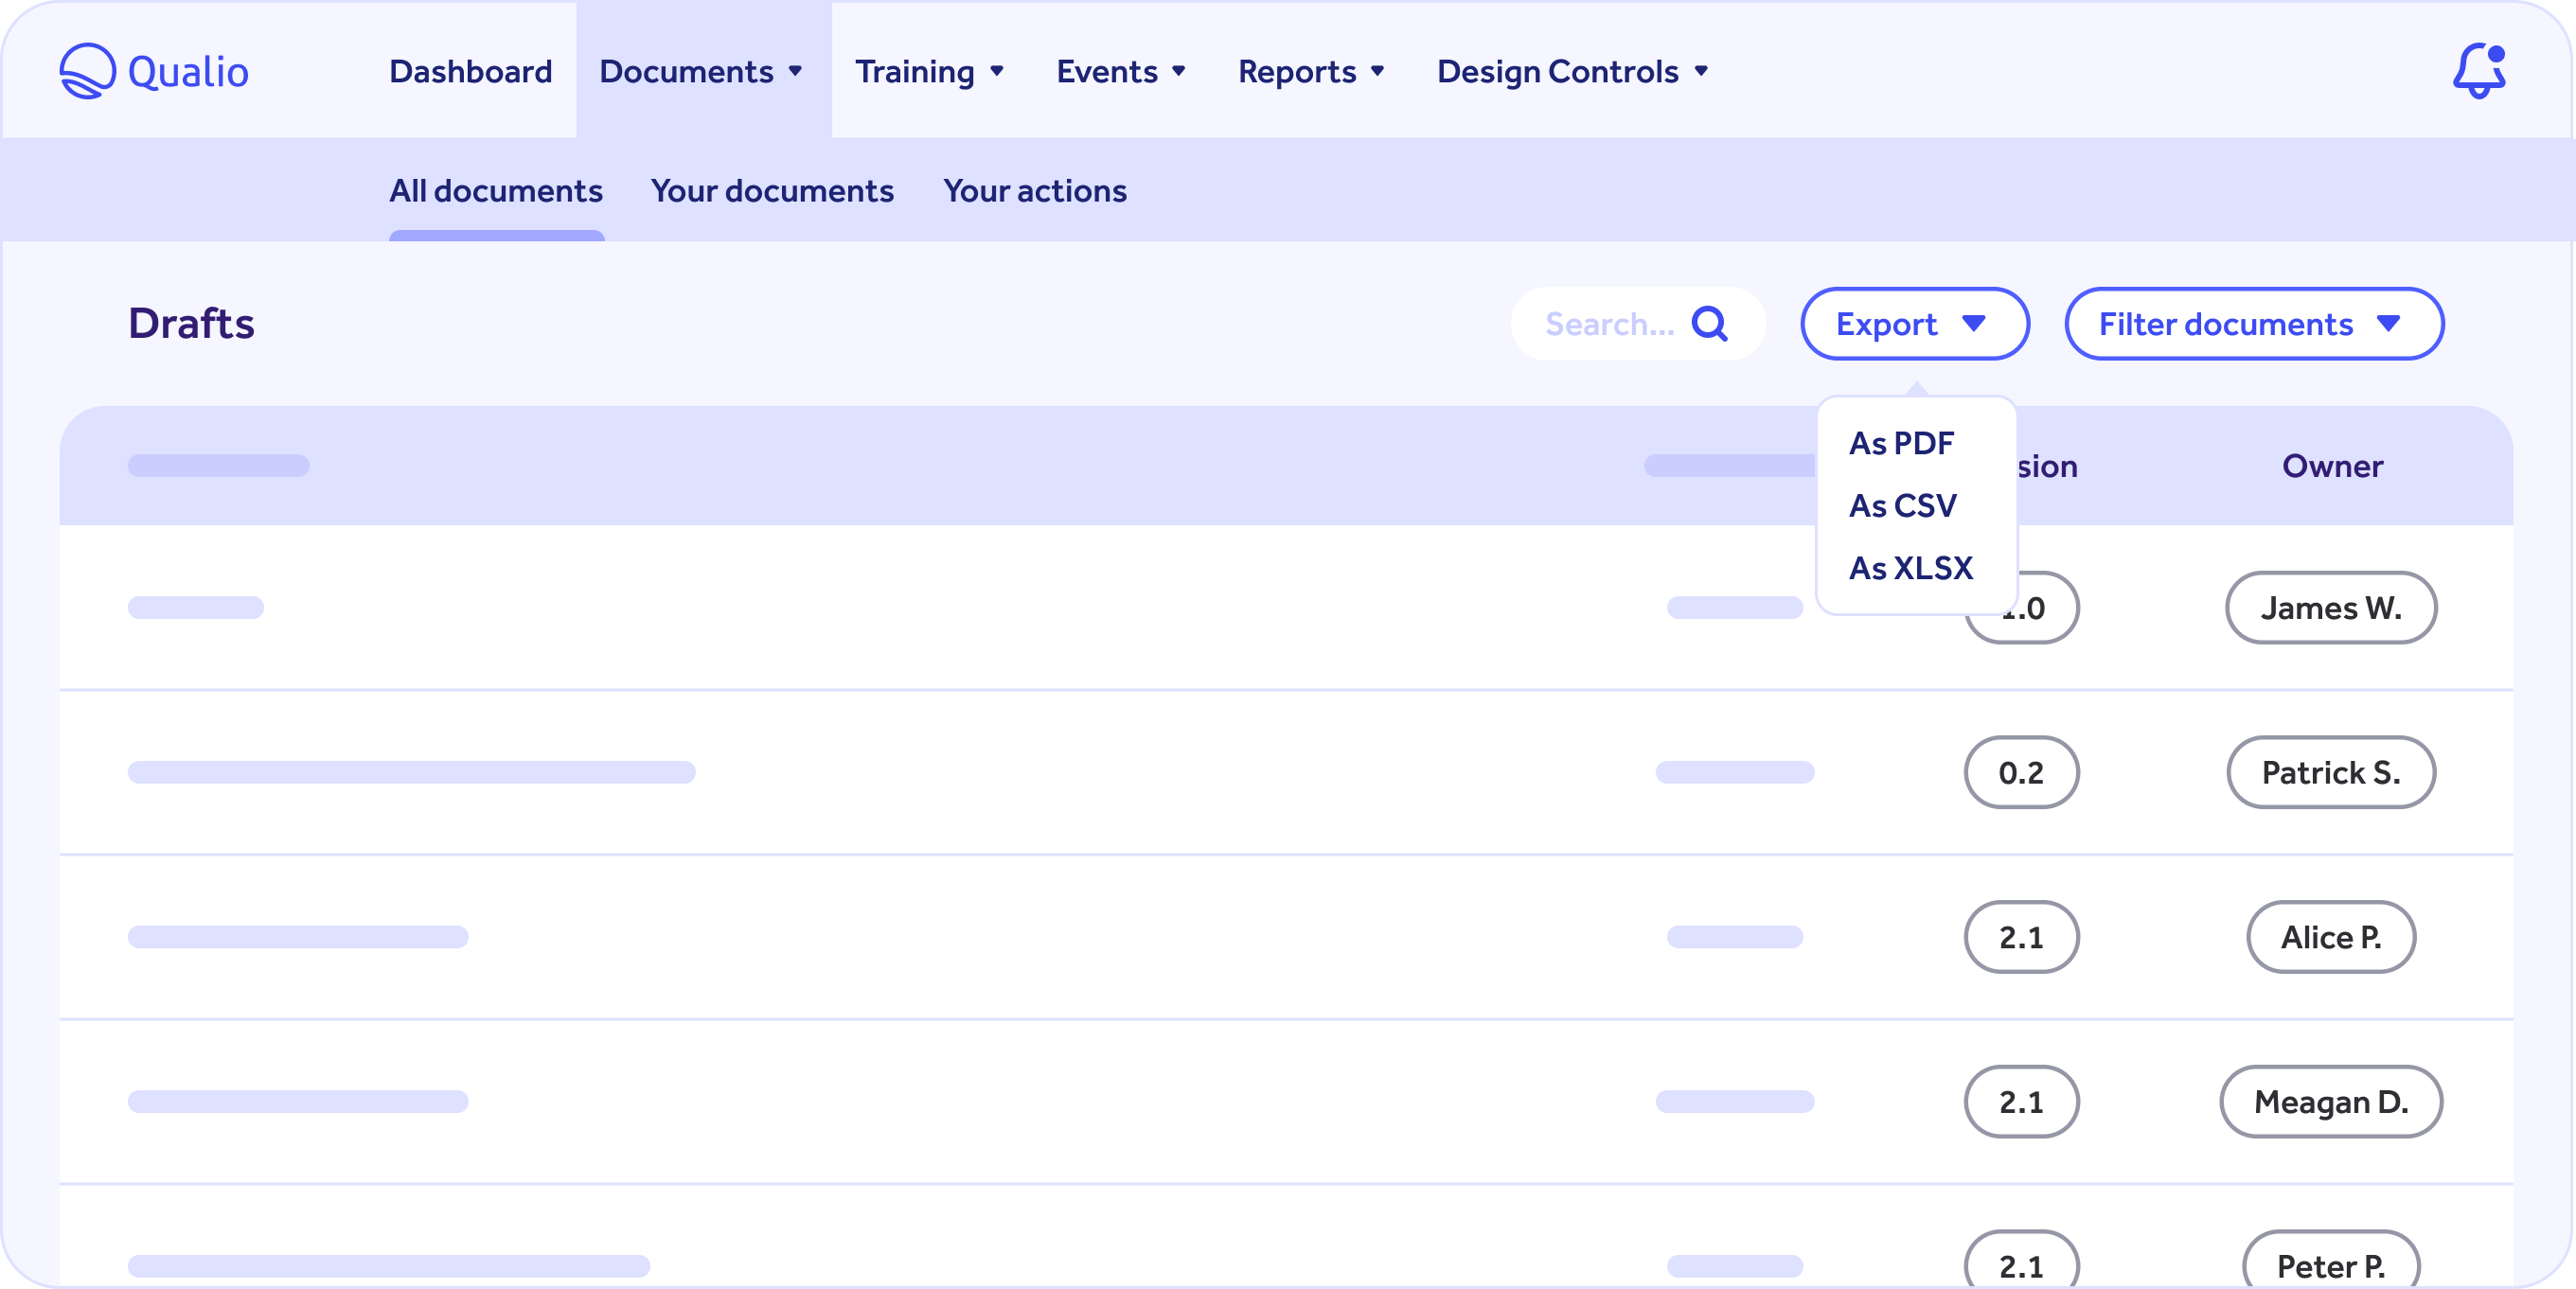The image size is (2576, 1289).
Task: Expand the Documents menu chevron
Action: point(797,71)
